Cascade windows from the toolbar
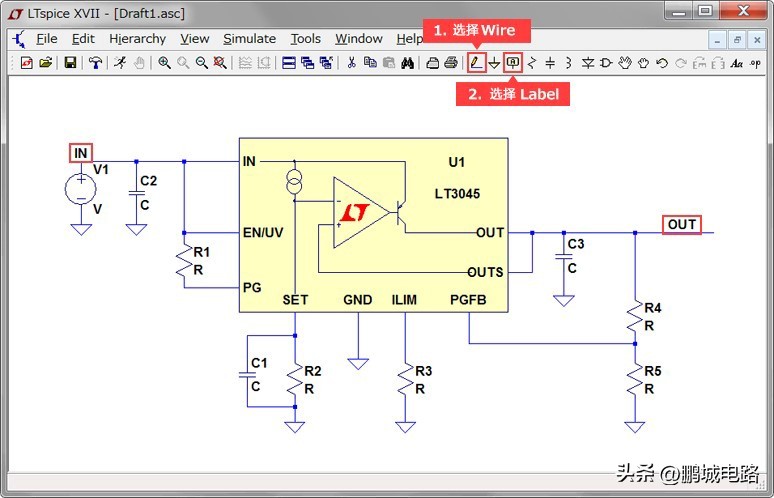This screenshot has height=498, width=774. click(308, 63)
